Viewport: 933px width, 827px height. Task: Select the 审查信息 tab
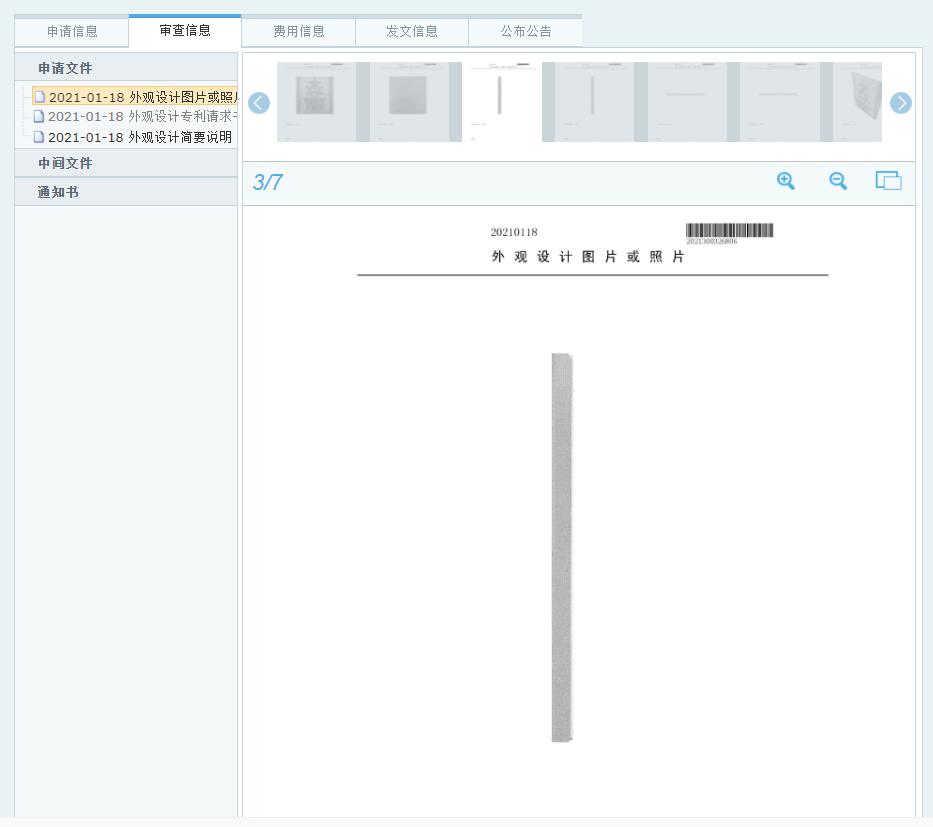click(185, 31)
